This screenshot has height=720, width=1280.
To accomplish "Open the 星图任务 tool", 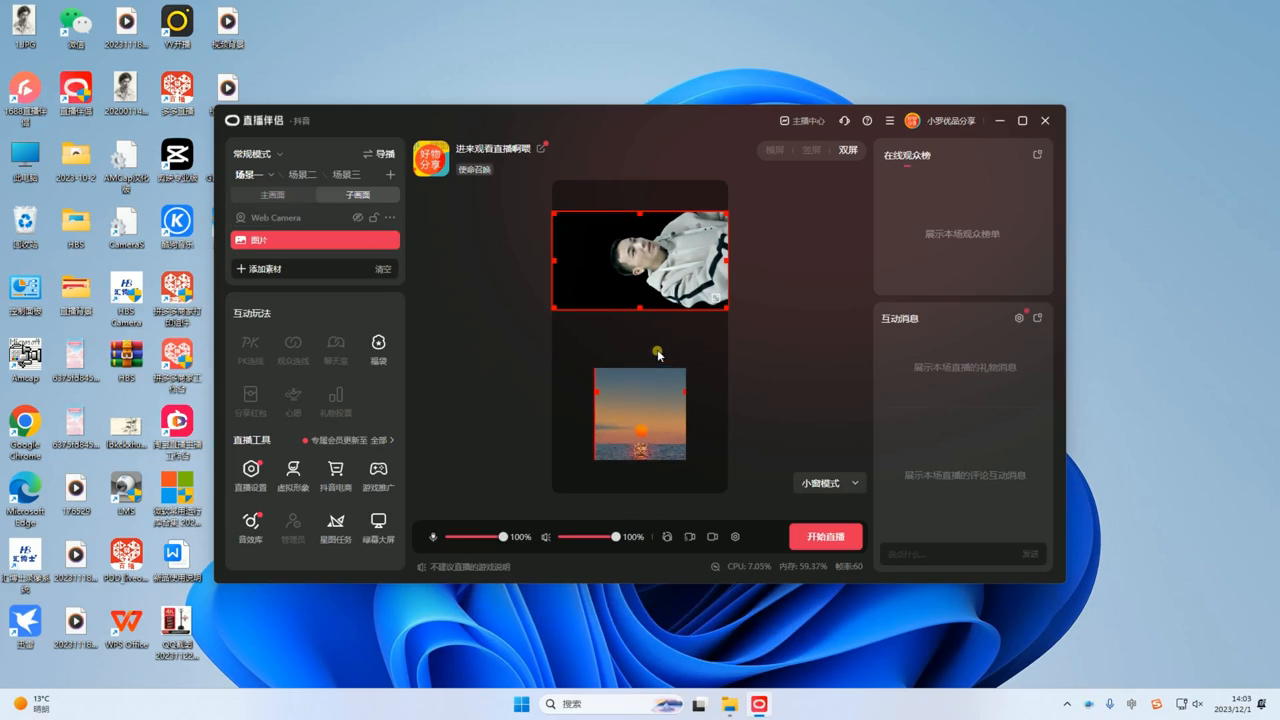I will pos(336,528).
